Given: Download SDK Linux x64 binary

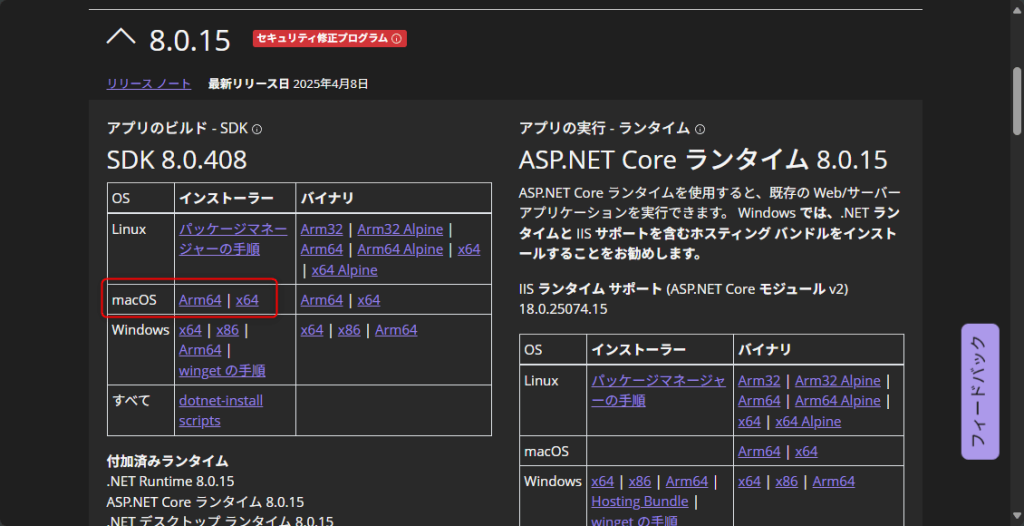Looking at the screenshot, I should (x=469, y=250).
